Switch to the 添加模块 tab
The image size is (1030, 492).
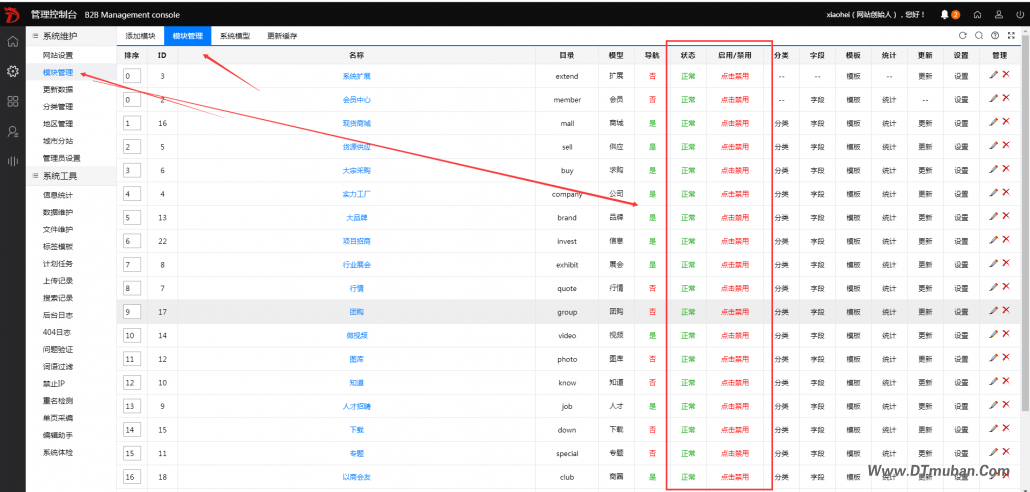pyautogui.click(x=140, y=36)
